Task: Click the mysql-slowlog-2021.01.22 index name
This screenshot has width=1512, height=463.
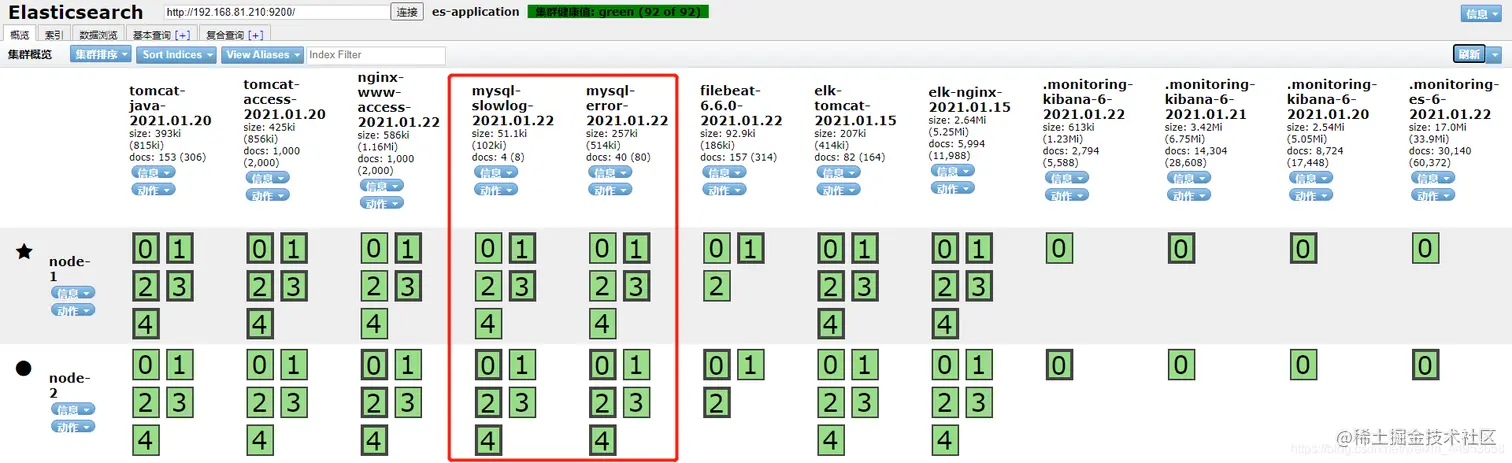Action: point(513,105)
